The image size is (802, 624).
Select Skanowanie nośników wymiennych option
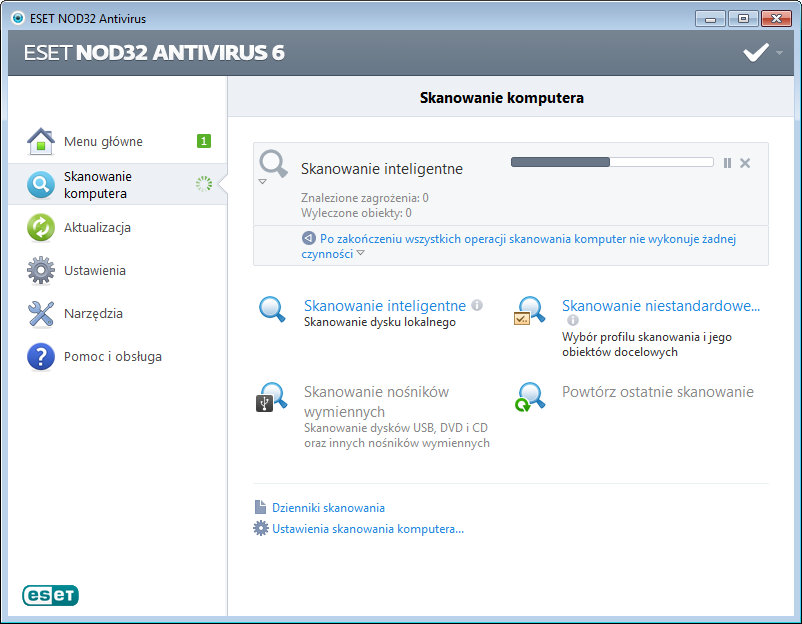click(376, 402)
